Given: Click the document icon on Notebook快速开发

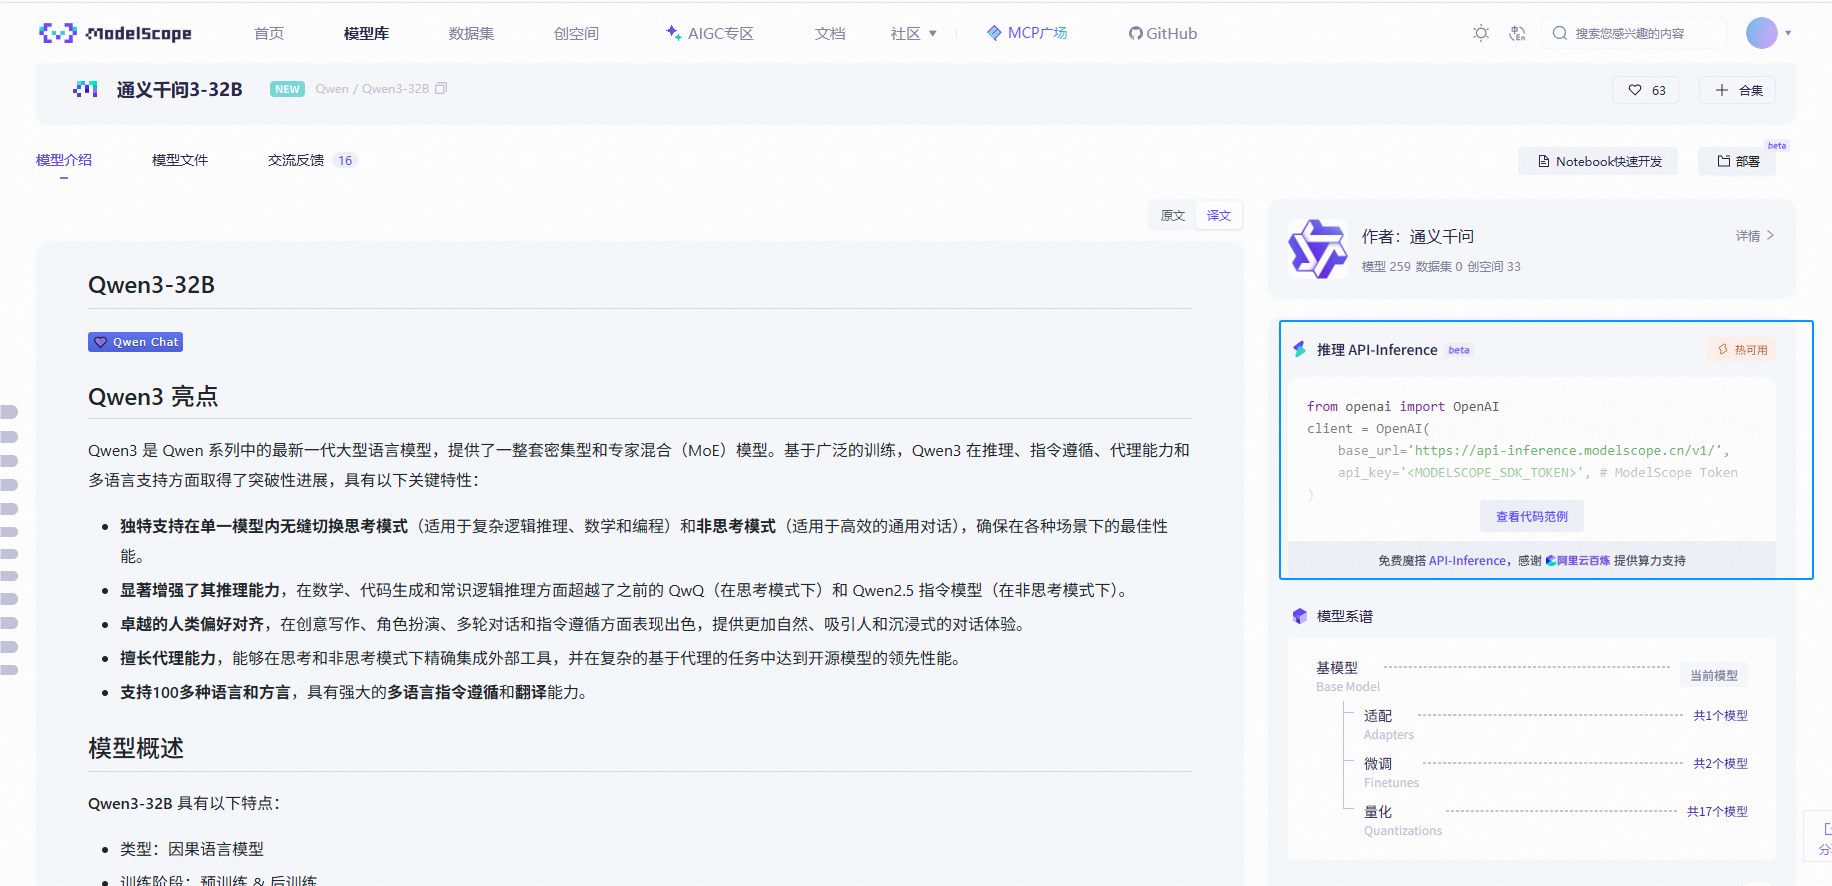Looking at the screenshot, I should point(1543,161).
